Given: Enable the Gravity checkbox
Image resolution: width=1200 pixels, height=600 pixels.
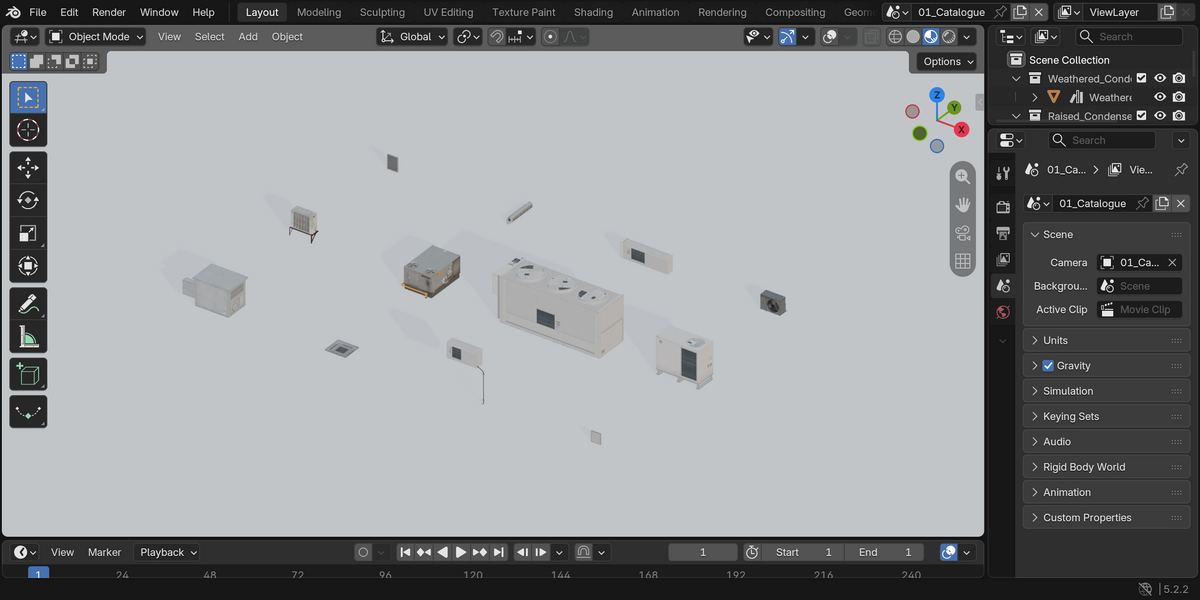Looking at the screenshot, I should (x=1048, y=366).
